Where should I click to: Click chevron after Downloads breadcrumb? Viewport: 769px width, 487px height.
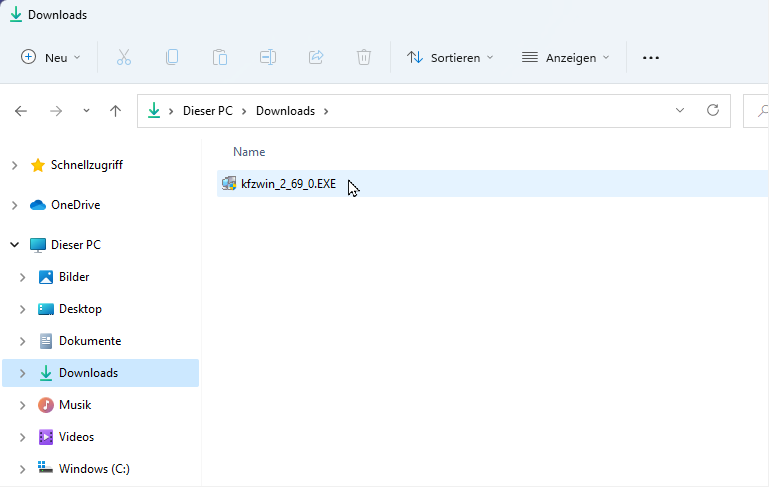[x=326, y=111]
